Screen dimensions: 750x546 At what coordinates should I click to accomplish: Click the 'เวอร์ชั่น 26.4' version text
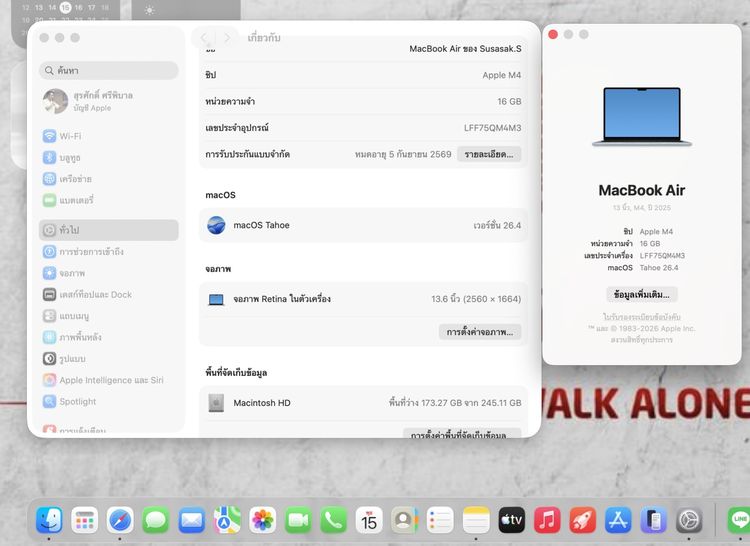click(x=497, y=225)
